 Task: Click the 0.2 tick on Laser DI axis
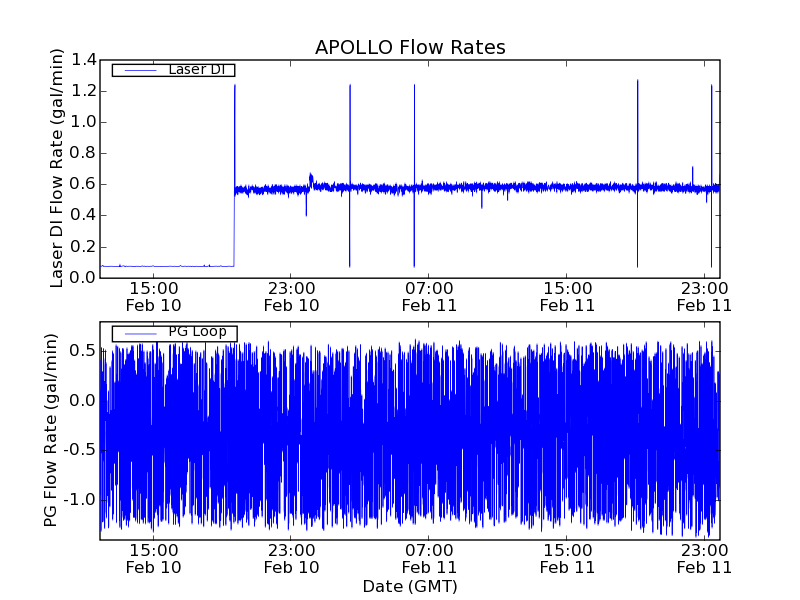pos(84,247)
